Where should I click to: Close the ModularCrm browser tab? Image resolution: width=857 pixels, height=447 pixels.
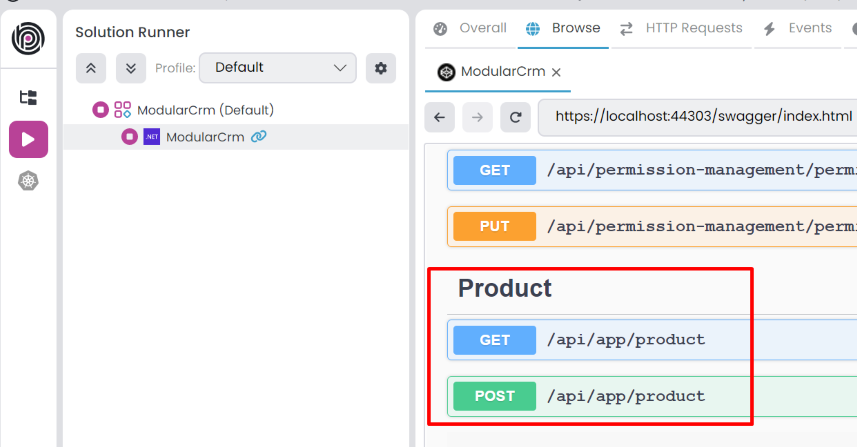pyautogui.click(x=556, y=72)
